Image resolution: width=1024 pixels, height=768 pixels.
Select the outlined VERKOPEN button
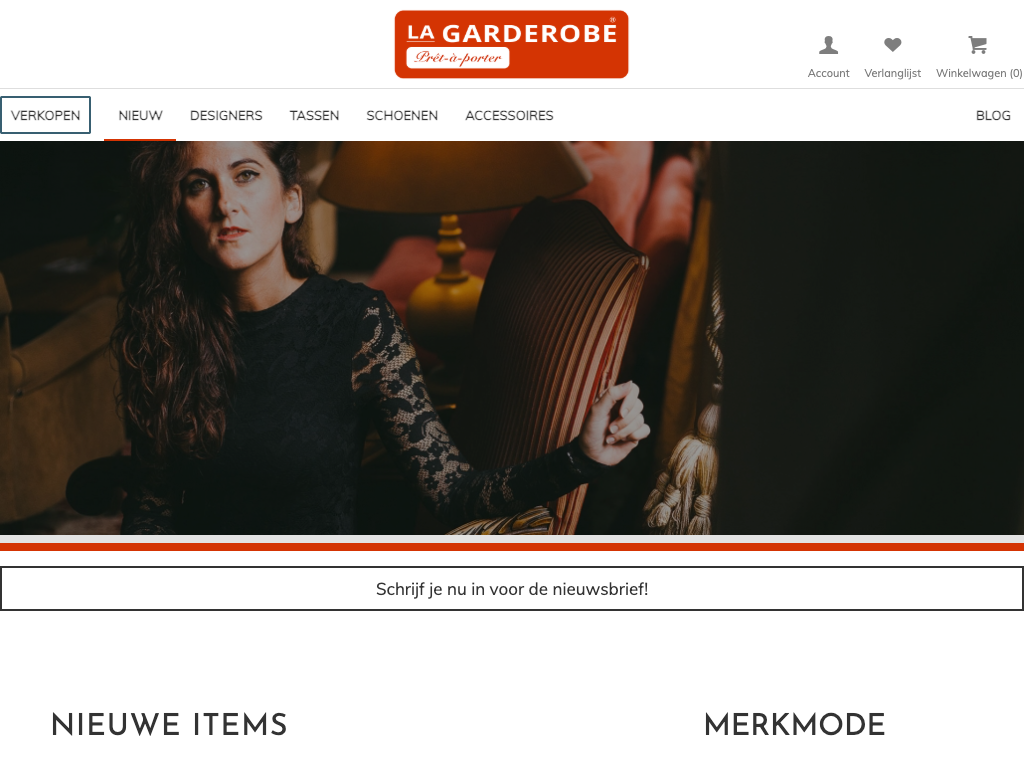tap(46, 115)
